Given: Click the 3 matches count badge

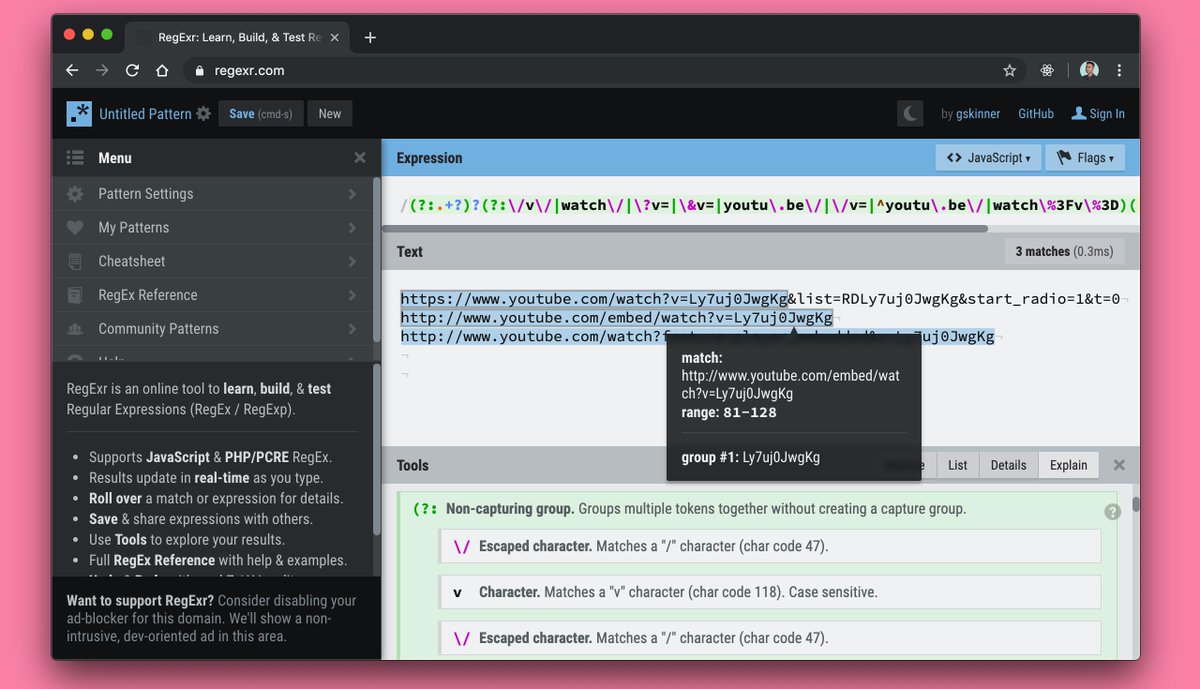Looking at the screenshot, I should (x=1063, y=252).
